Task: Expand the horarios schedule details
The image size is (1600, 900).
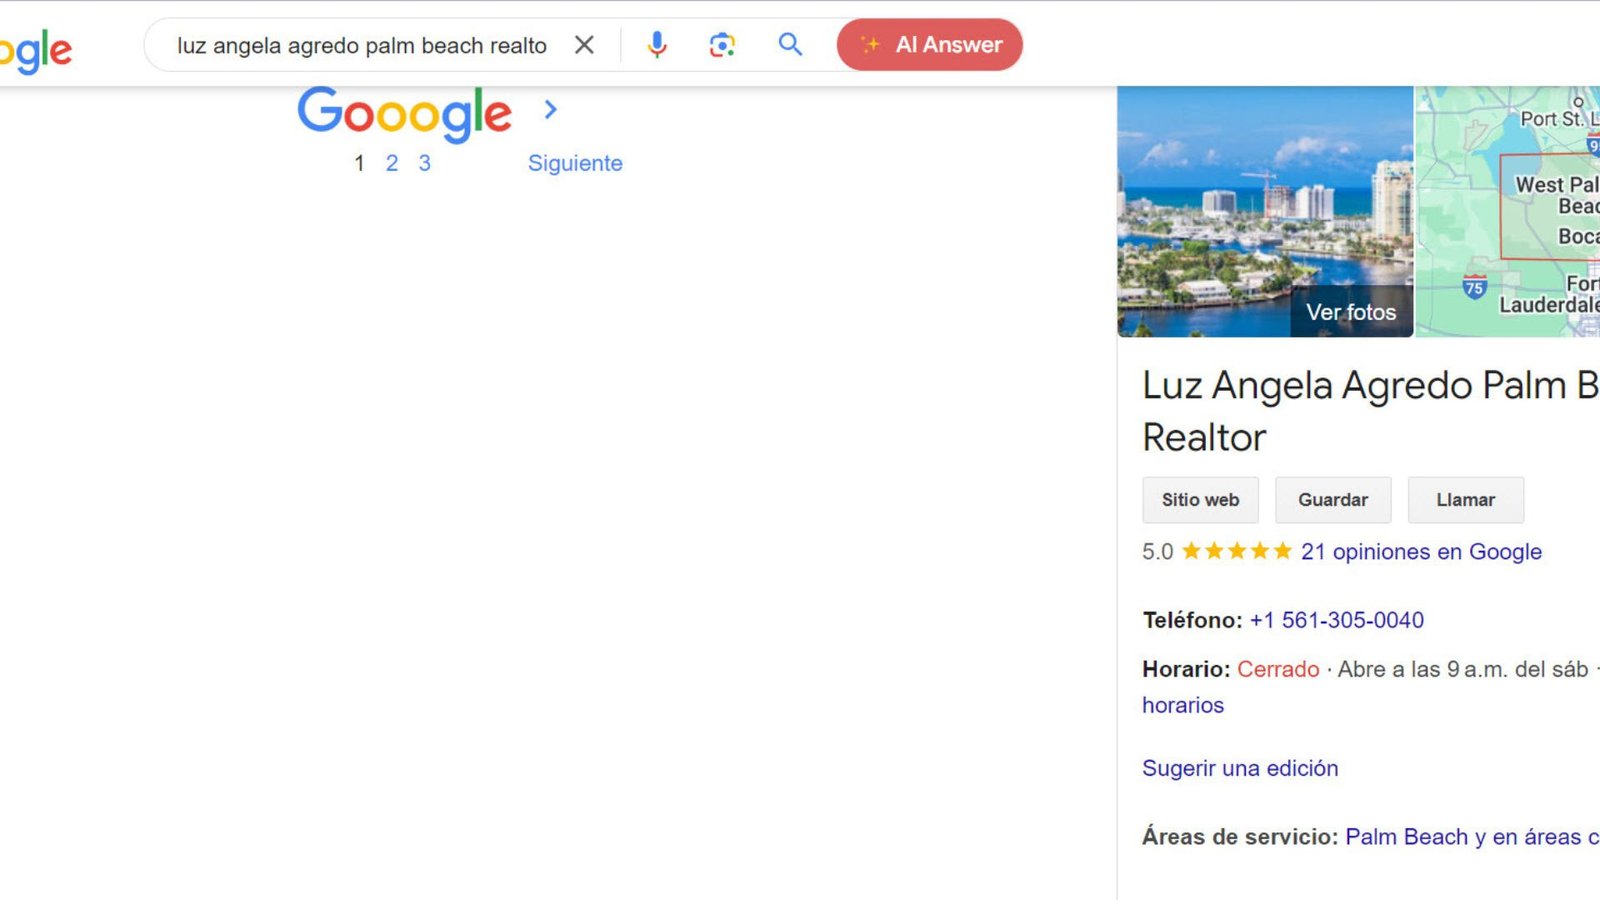Action: coord(1182,705)
